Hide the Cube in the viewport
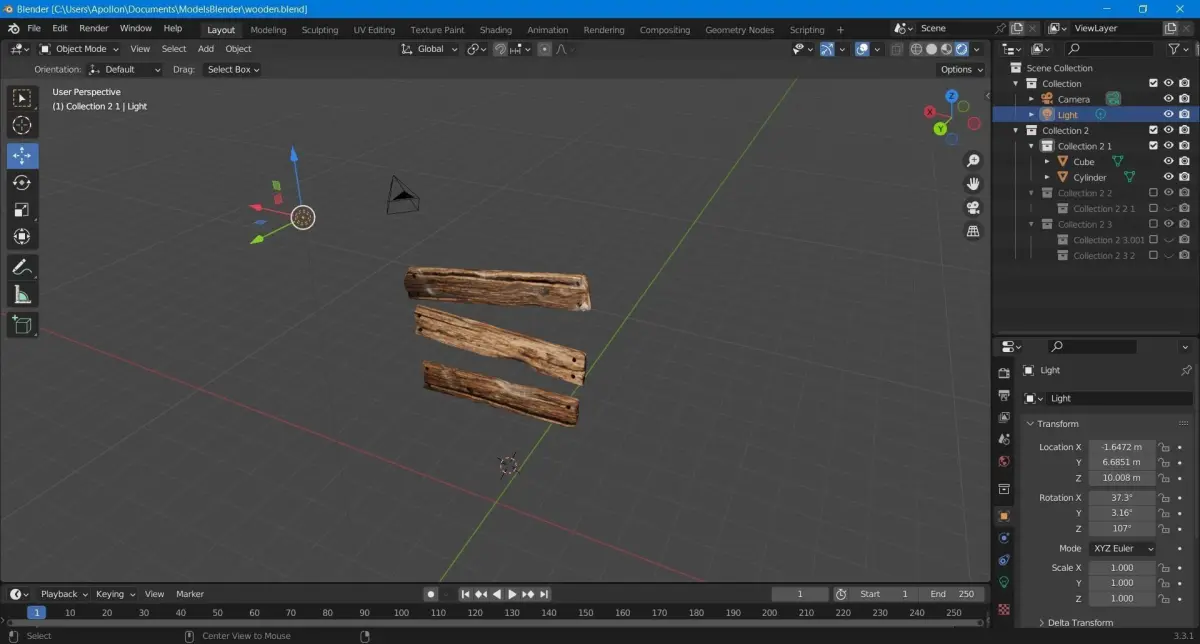 1168,161
